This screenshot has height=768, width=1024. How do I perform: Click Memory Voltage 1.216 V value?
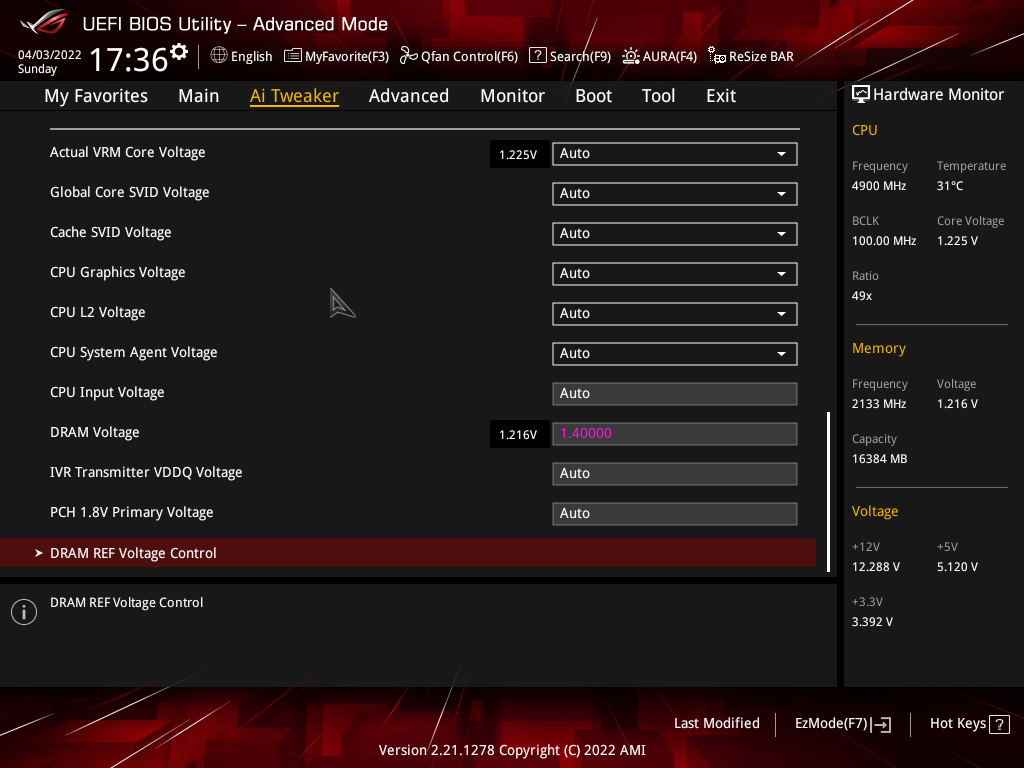[x=957, y=404]
